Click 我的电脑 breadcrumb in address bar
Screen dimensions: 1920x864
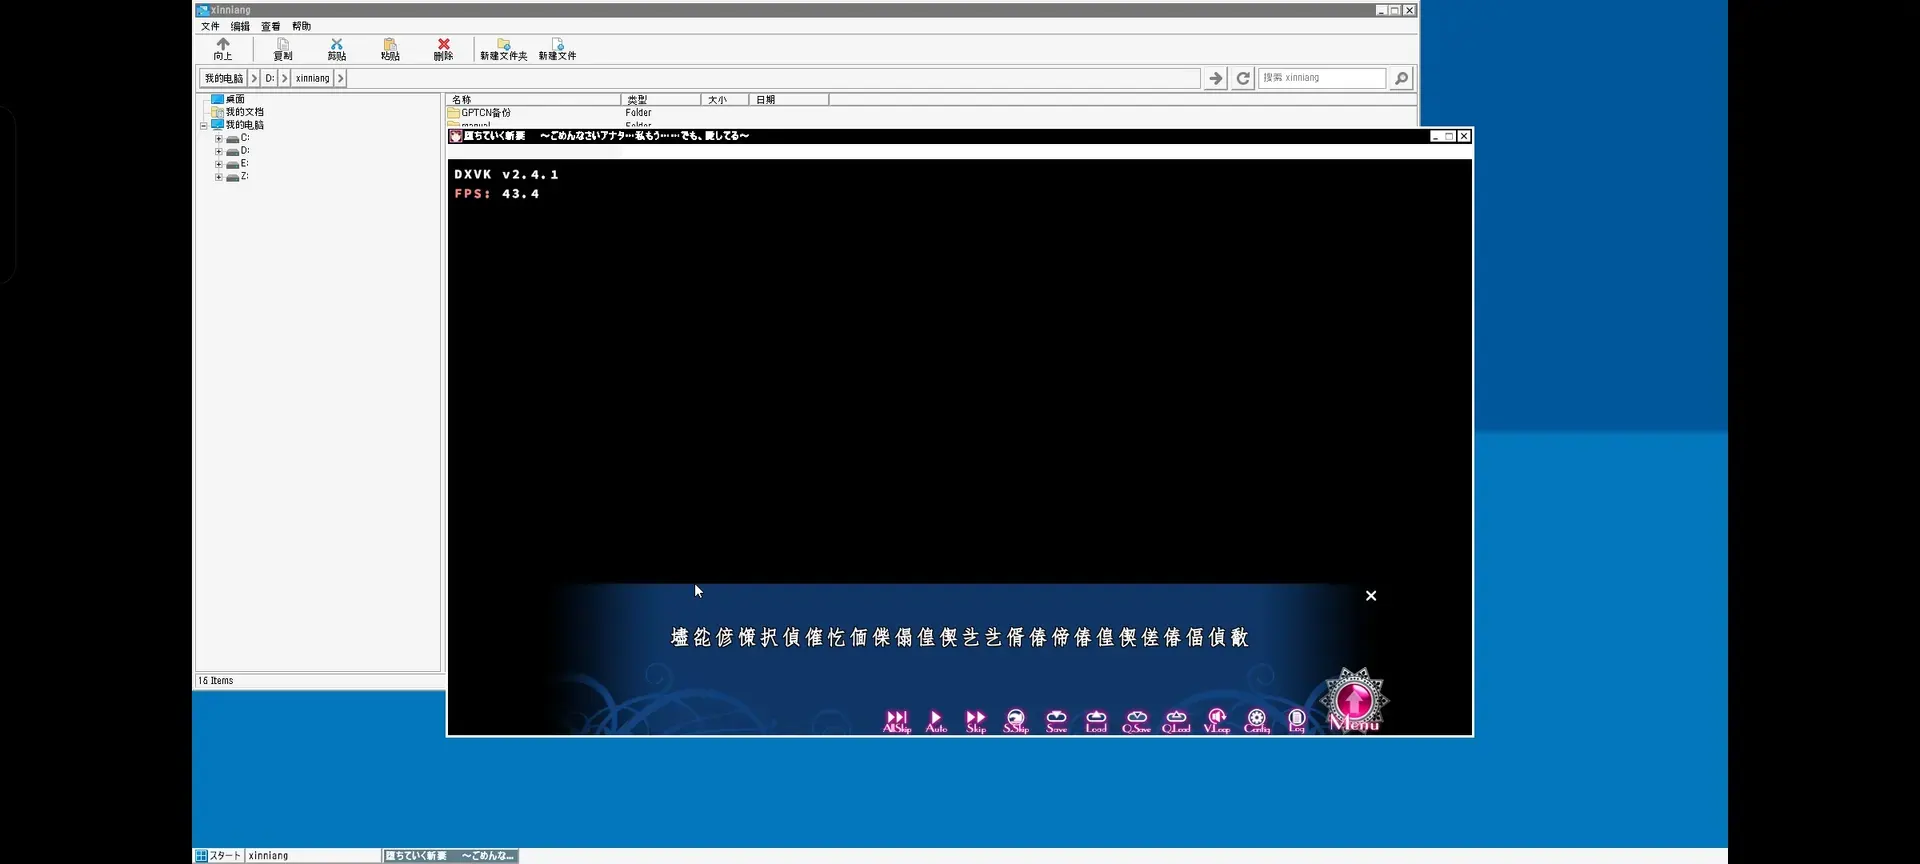coord(224,78)
